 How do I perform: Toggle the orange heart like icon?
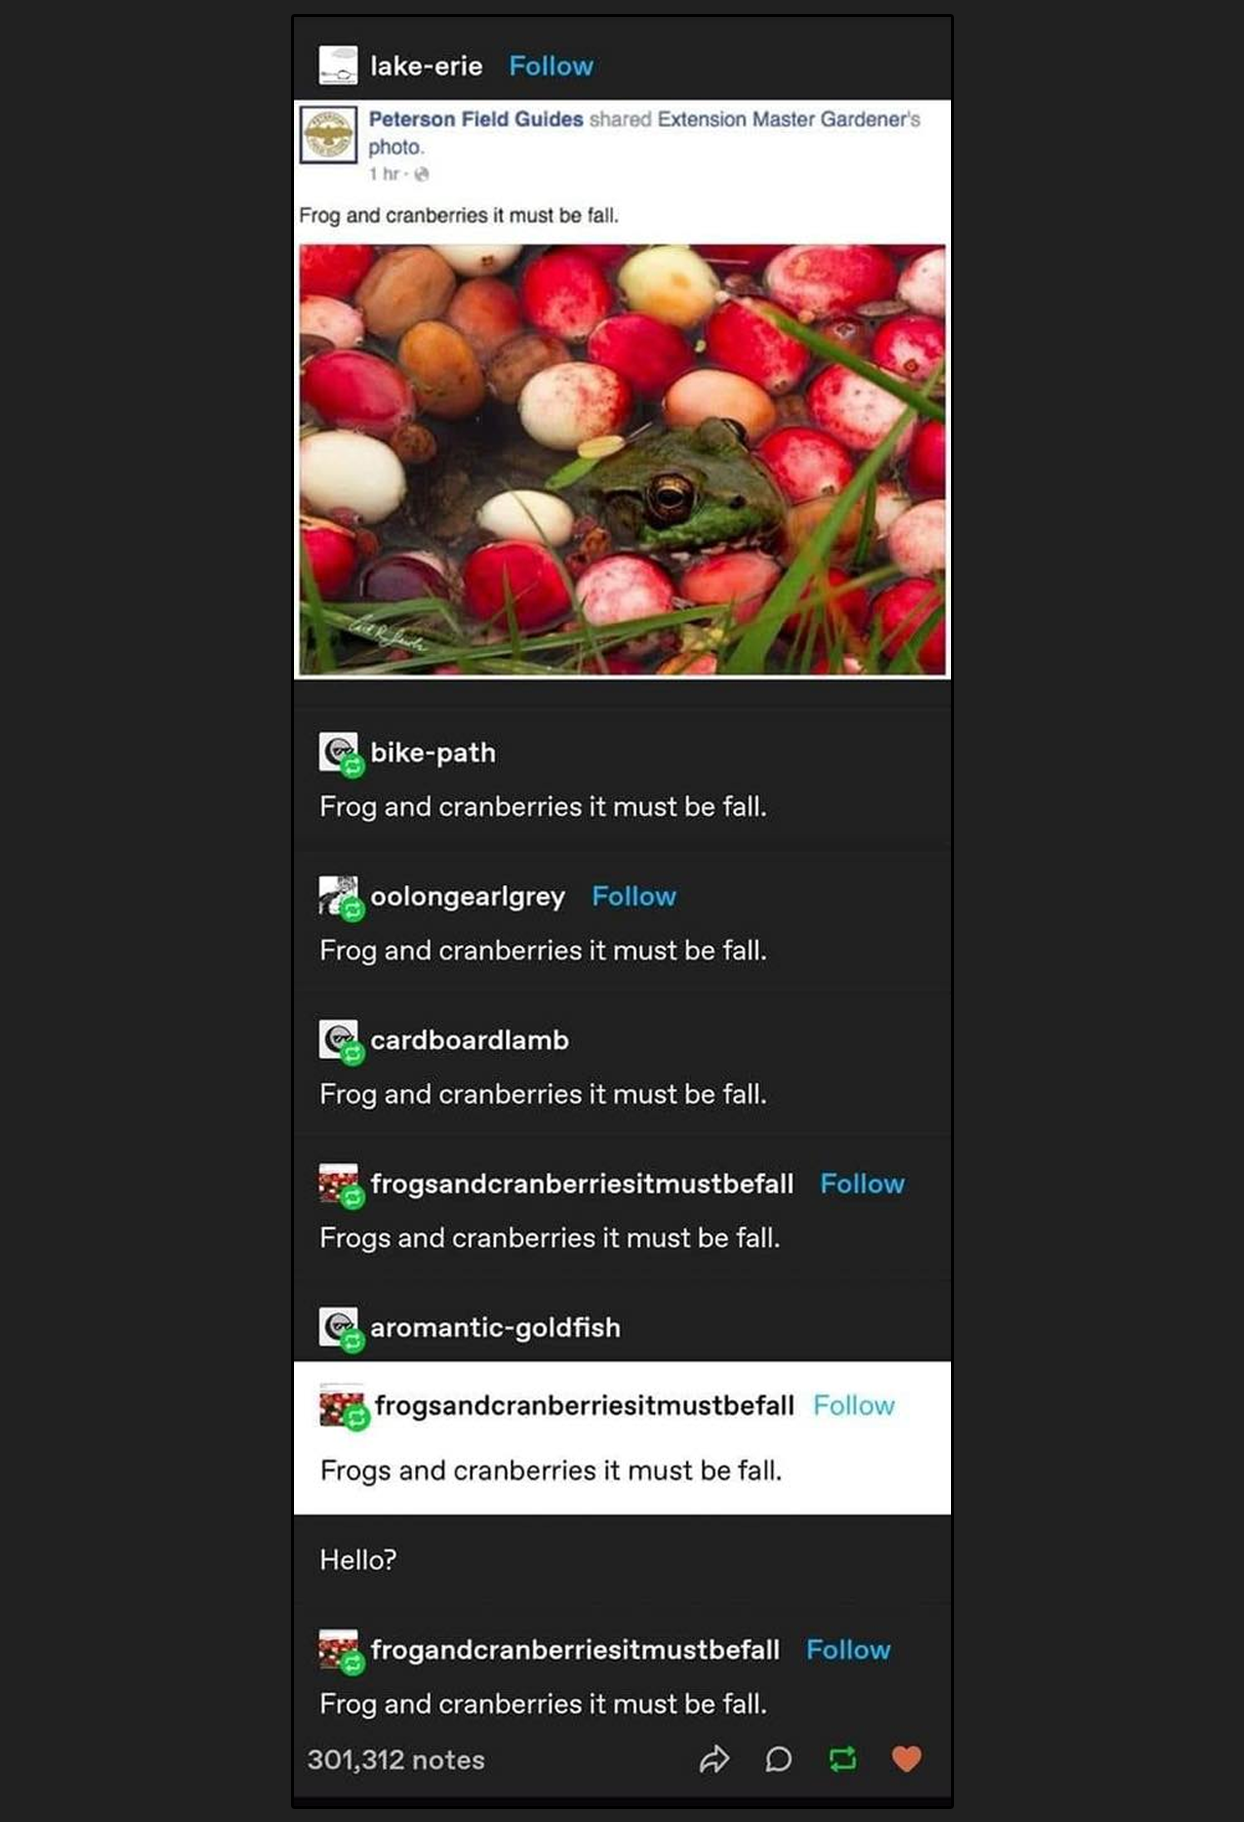[906, 1759]
